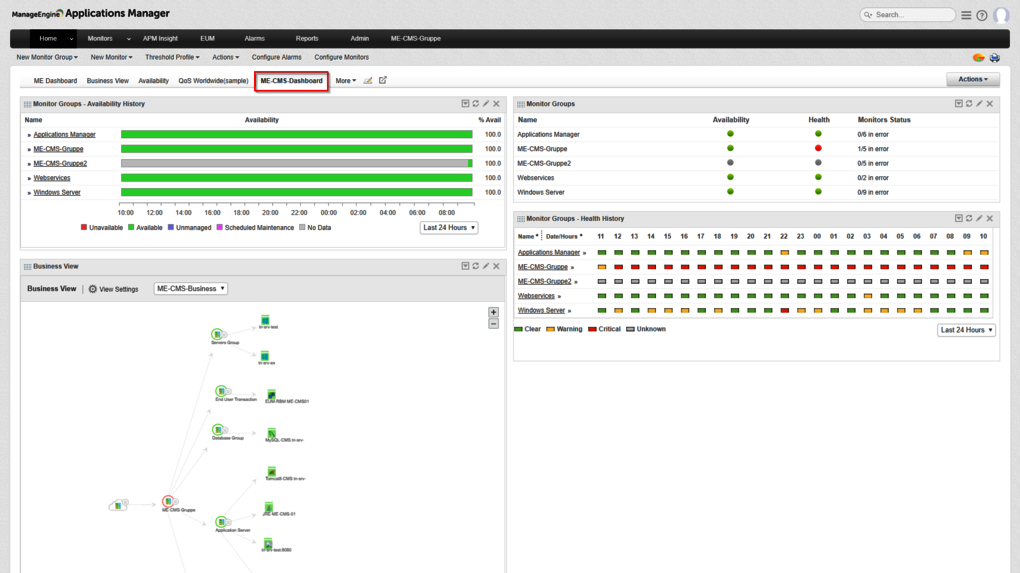Open the Admin menu
The width and height of the screenshot is (1020, 573).
point(360,39)
